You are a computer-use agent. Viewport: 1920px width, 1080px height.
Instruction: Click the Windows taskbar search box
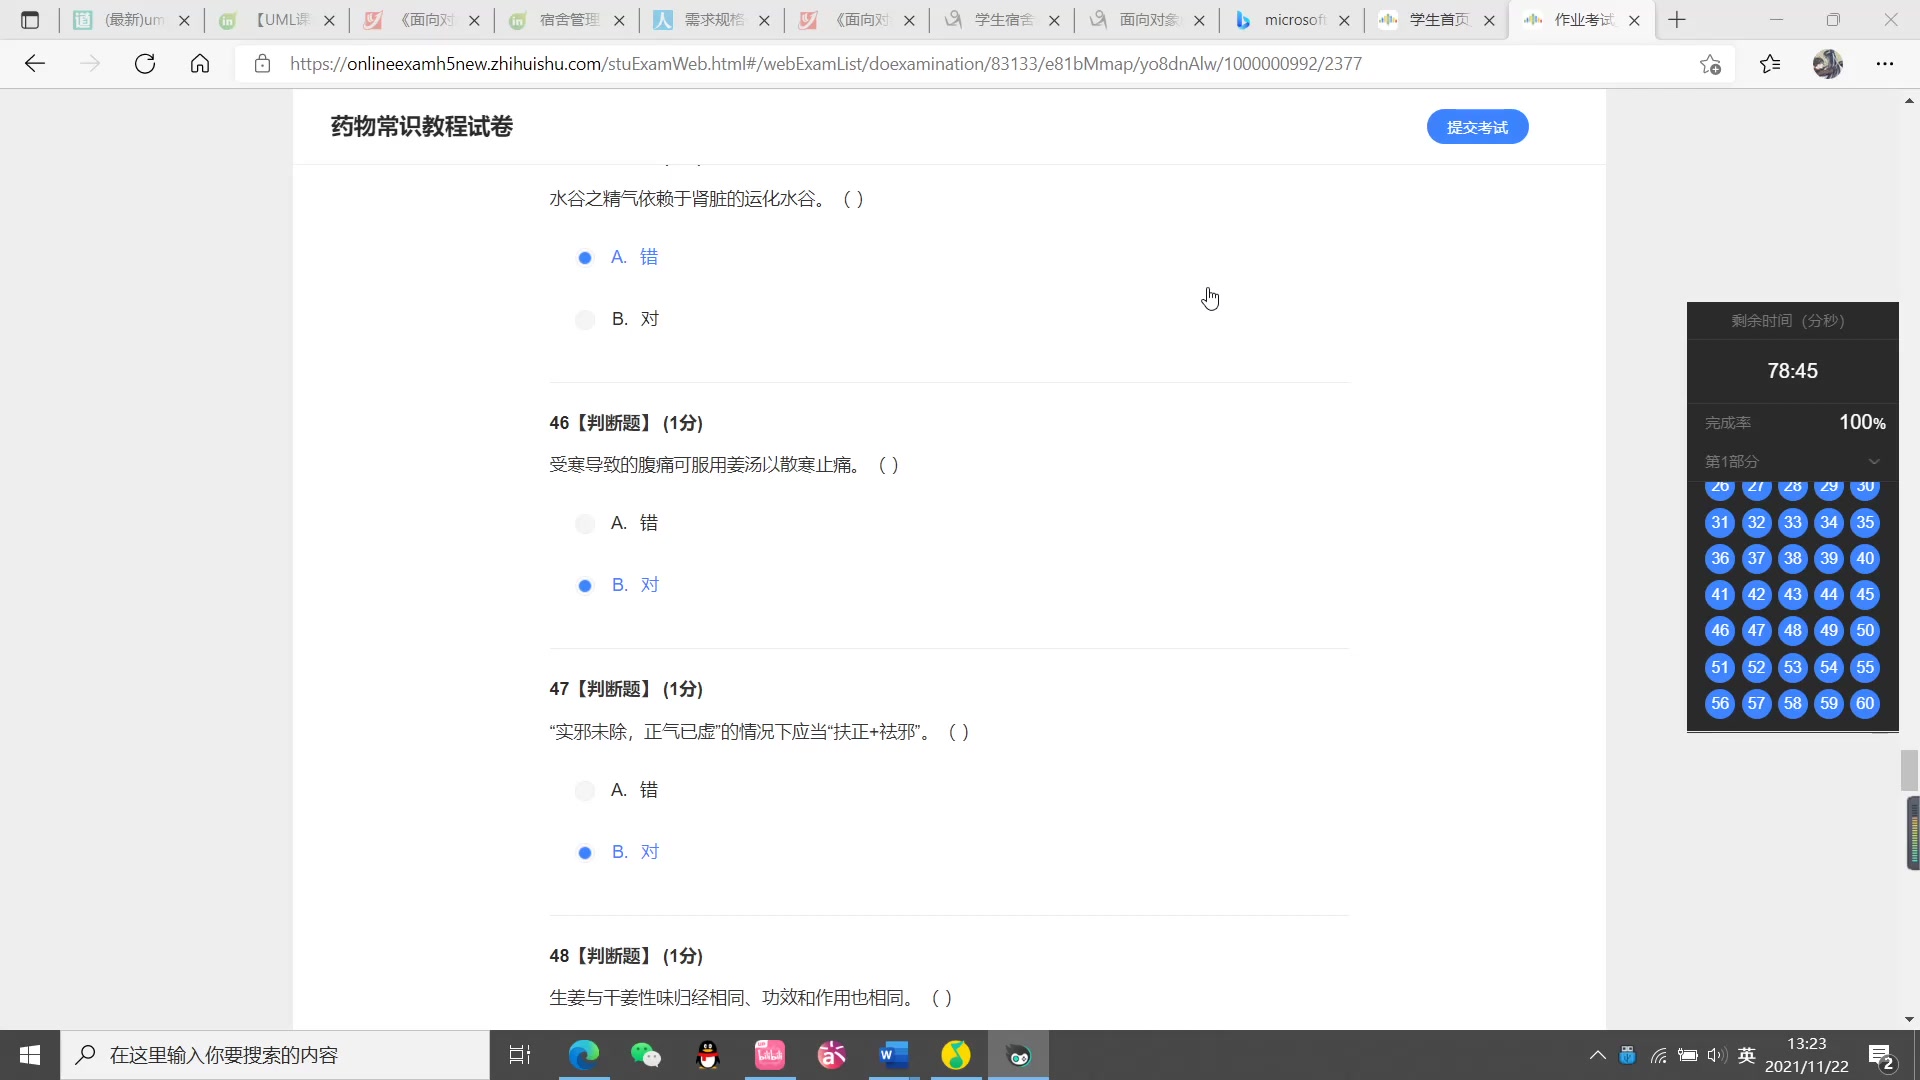pyautogui.click(x=275, y=1055)
